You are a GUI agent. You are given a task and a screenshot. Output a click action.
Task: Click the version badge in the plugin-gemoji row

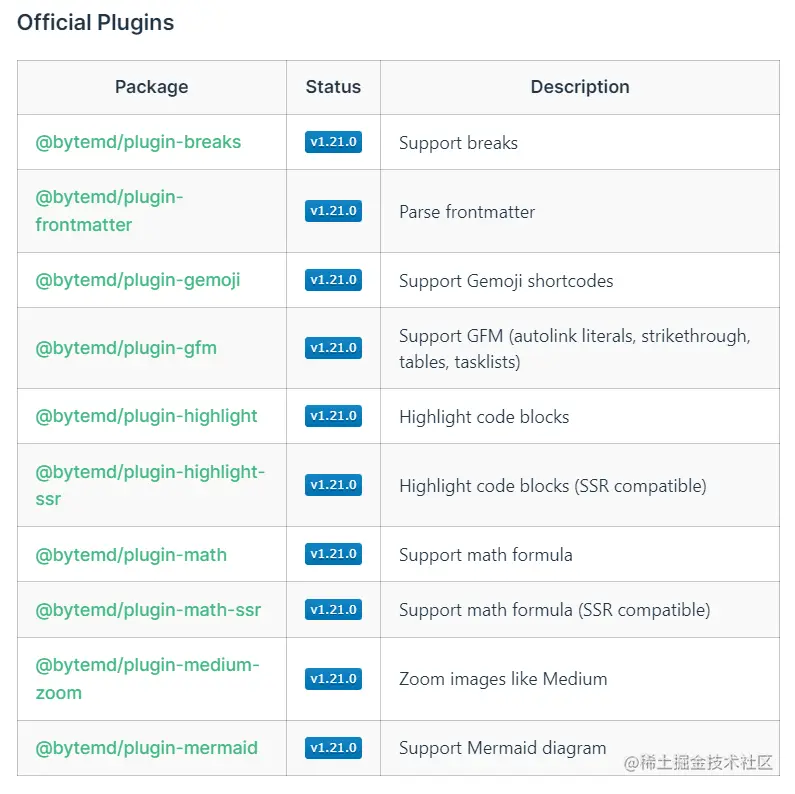[x=333, y=280]
